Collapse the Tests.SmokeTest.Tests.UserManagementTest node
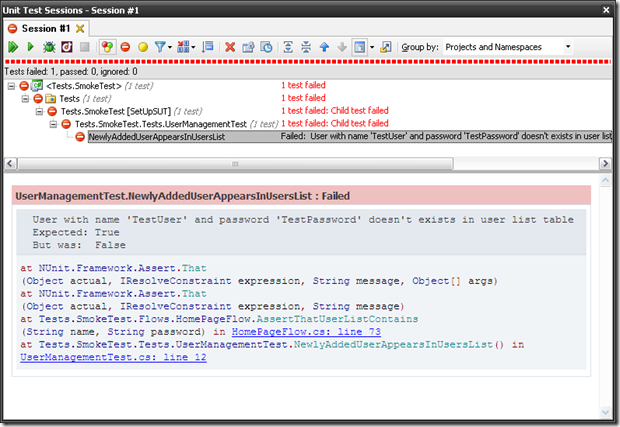620x427 pixels. point(53,124)
